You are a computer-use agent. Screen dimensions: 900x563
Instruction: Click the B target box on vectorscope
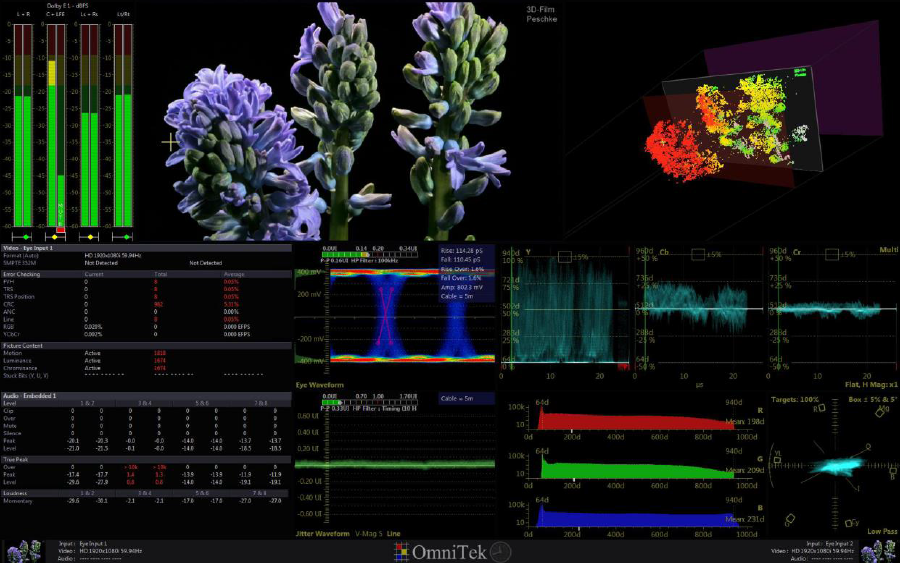pyautogui.click(x=893, y=471)
